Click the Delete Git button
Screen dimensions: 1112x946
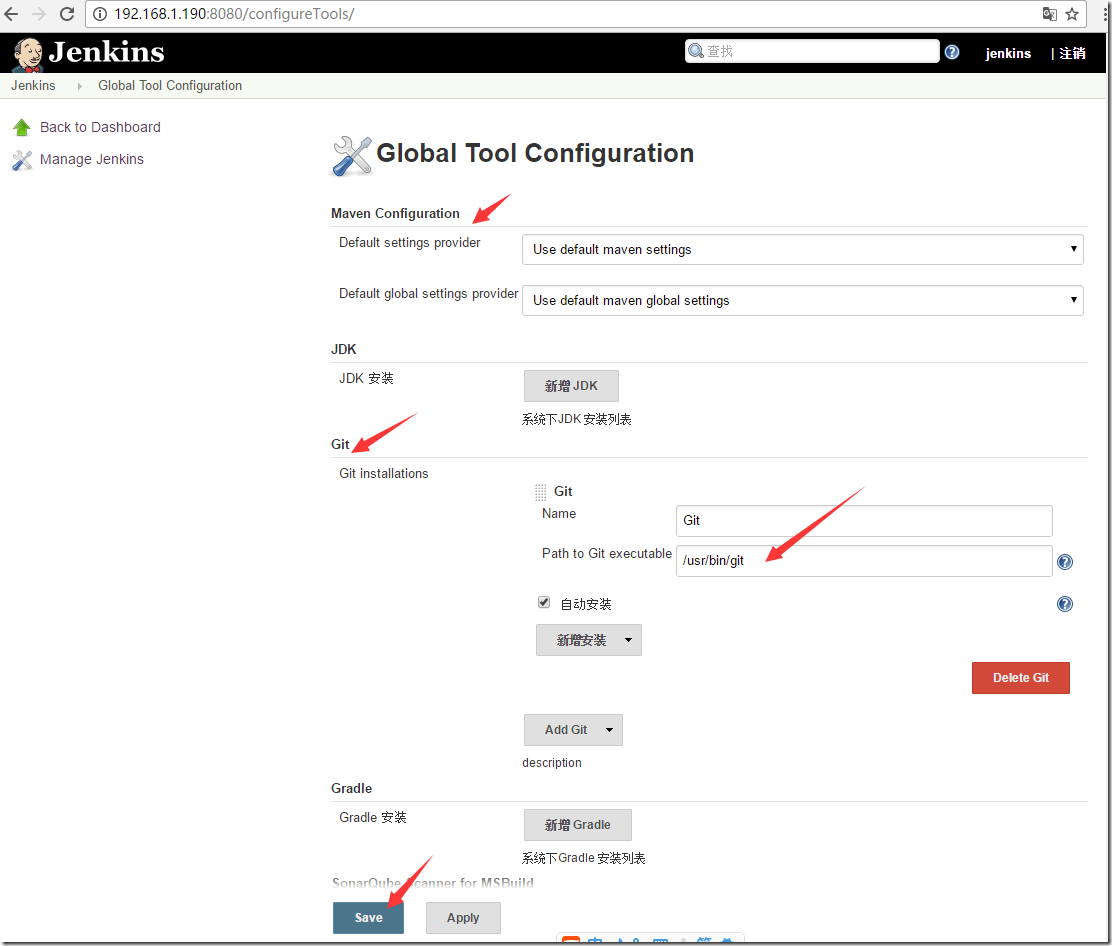[1021, 678]
